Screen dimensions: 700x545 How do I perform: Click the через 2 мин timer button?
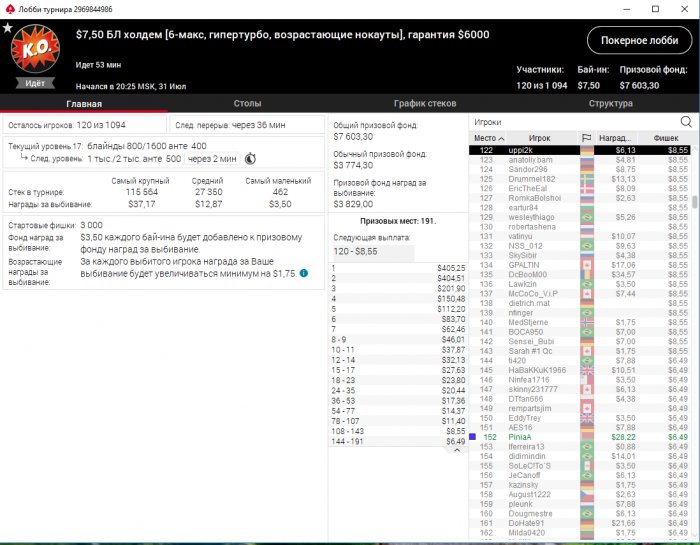point(212,158)
